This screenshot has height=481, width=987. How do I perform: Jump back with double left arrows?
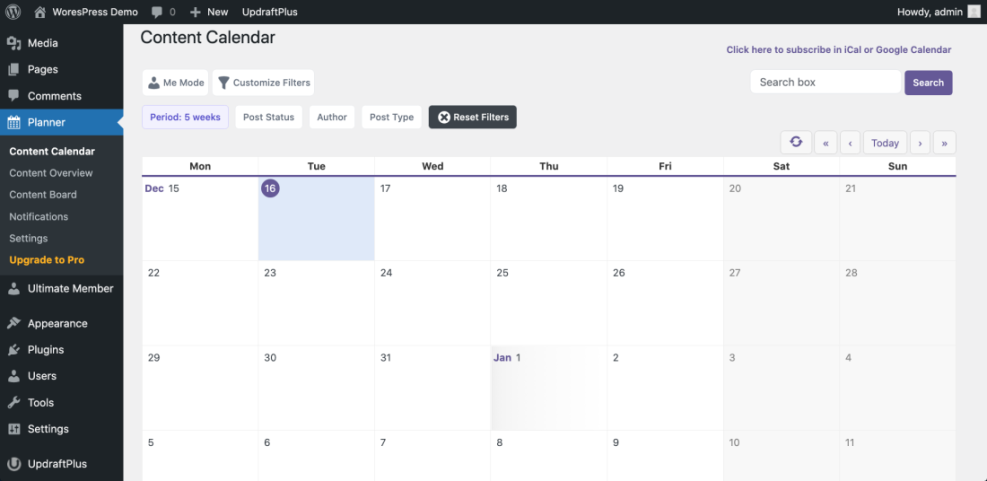coord(826,143)
